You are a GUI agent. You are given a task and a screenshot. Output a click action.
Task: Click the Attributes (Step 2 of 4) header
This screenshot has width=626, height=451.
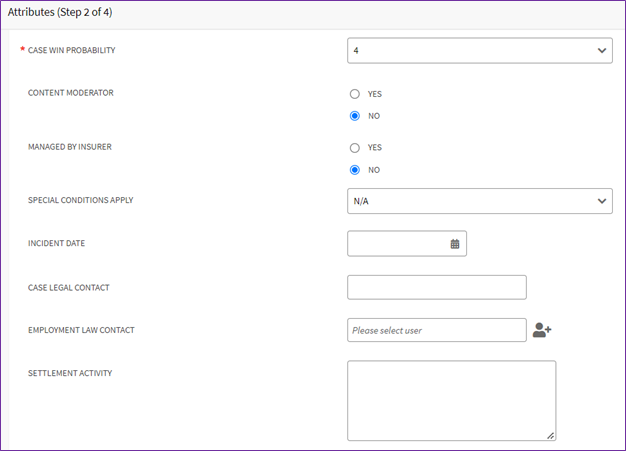(60, 12)
